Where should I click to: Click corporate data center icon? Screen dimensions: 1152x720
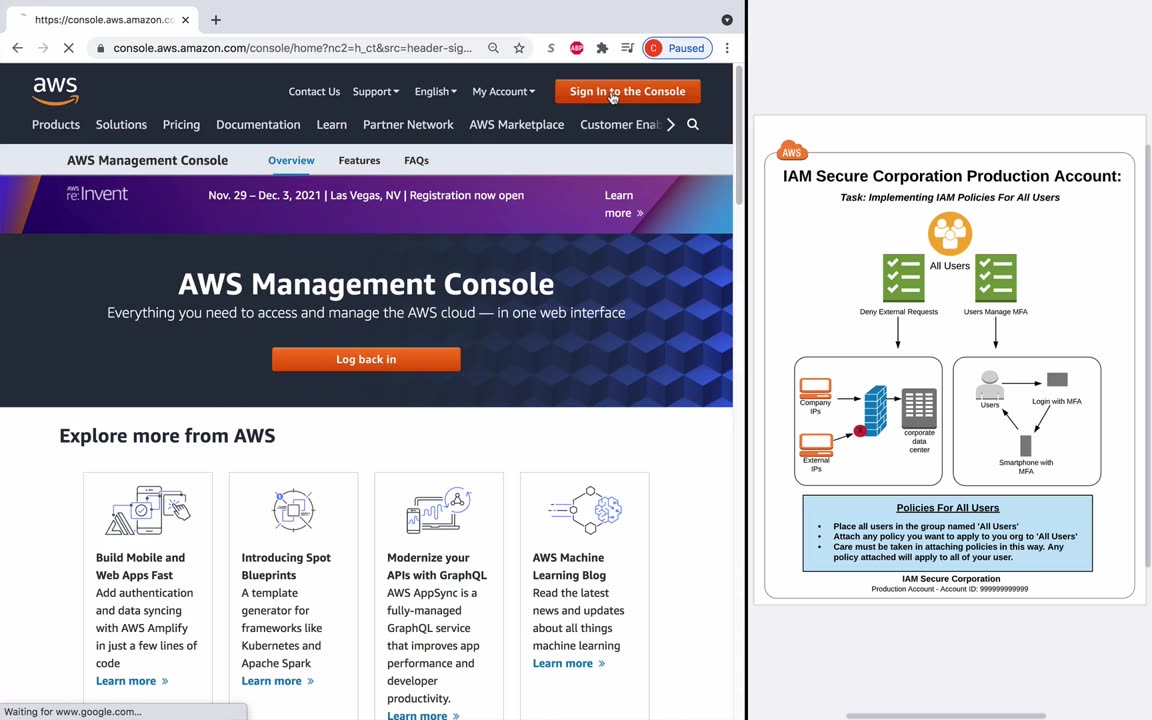tap(919, 408)
